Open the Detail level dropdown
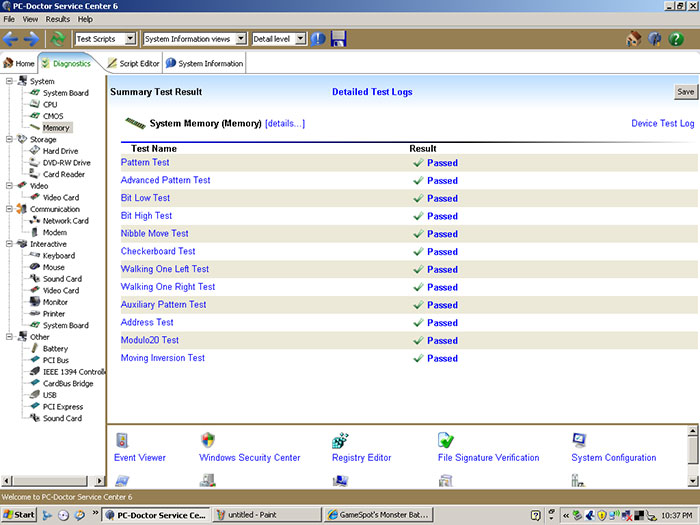The width and height of the screenshot is (700, 525). (301, 39)
